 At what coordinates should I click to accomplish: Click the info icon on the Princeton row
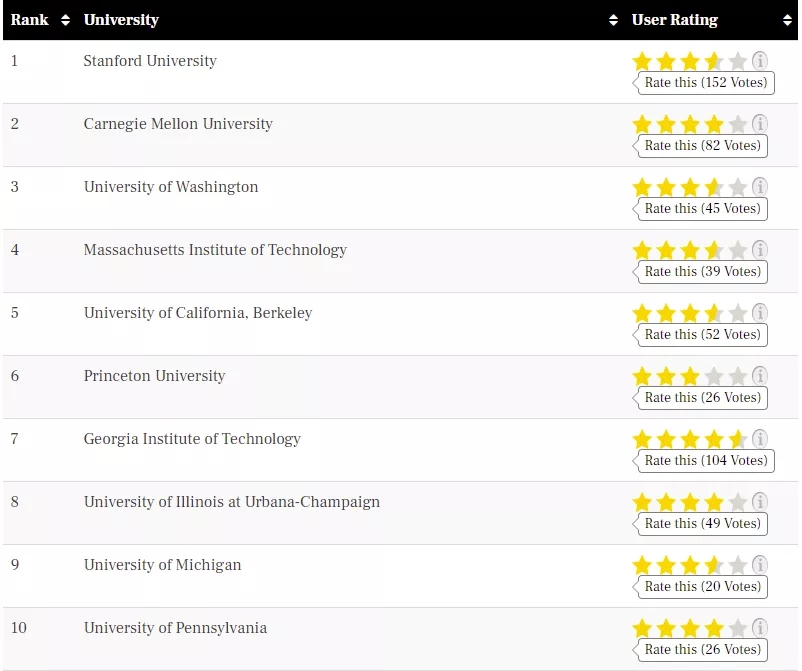tap(760, 376)
